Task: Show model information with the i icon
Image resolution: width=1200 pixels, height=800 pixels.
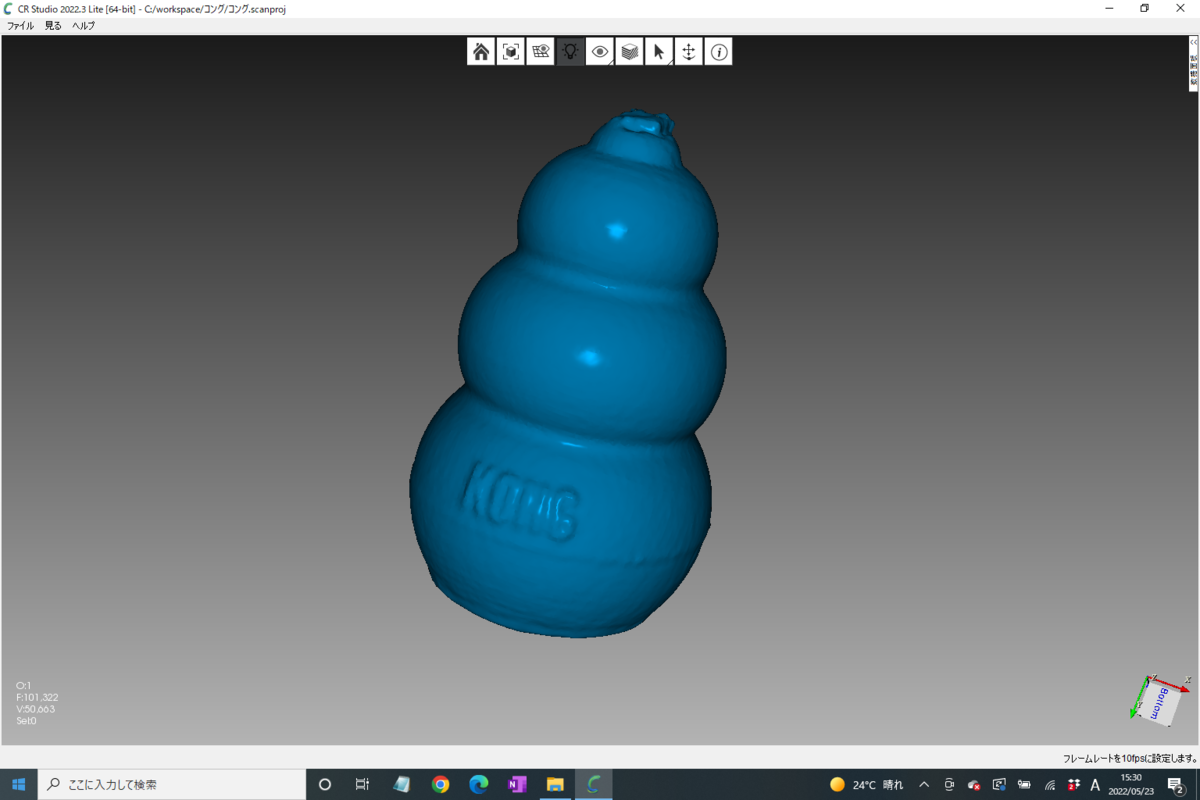Action: click(719, 52)
